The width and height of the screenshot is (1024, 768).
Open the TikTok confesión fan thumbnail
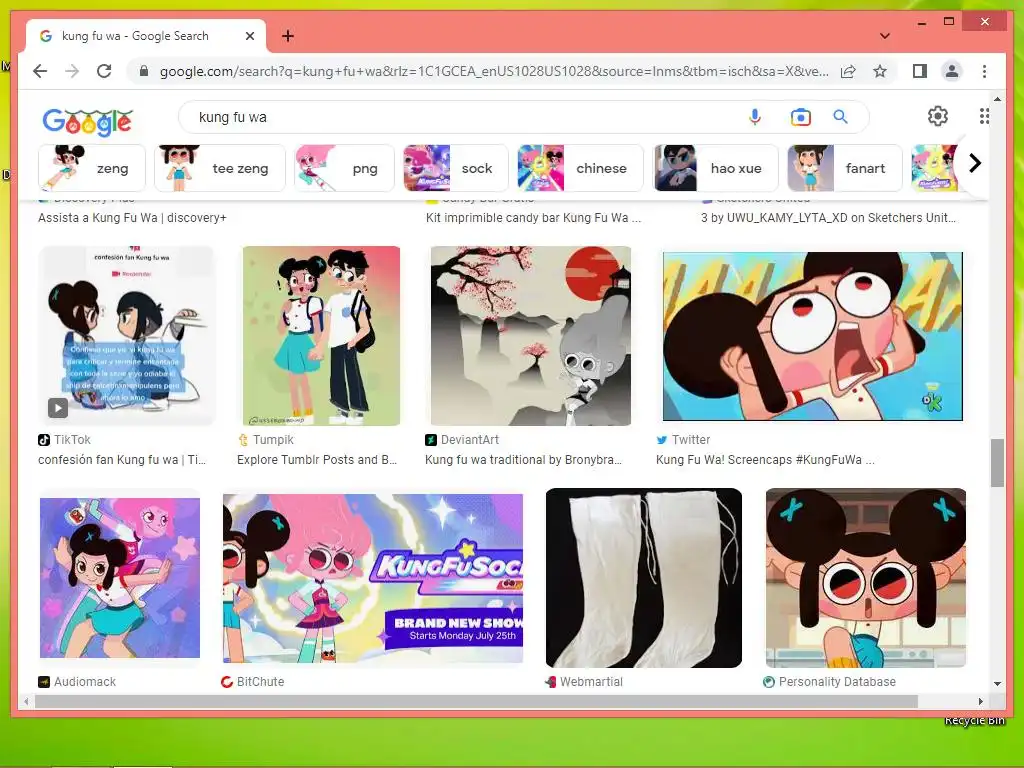point(127,336)
